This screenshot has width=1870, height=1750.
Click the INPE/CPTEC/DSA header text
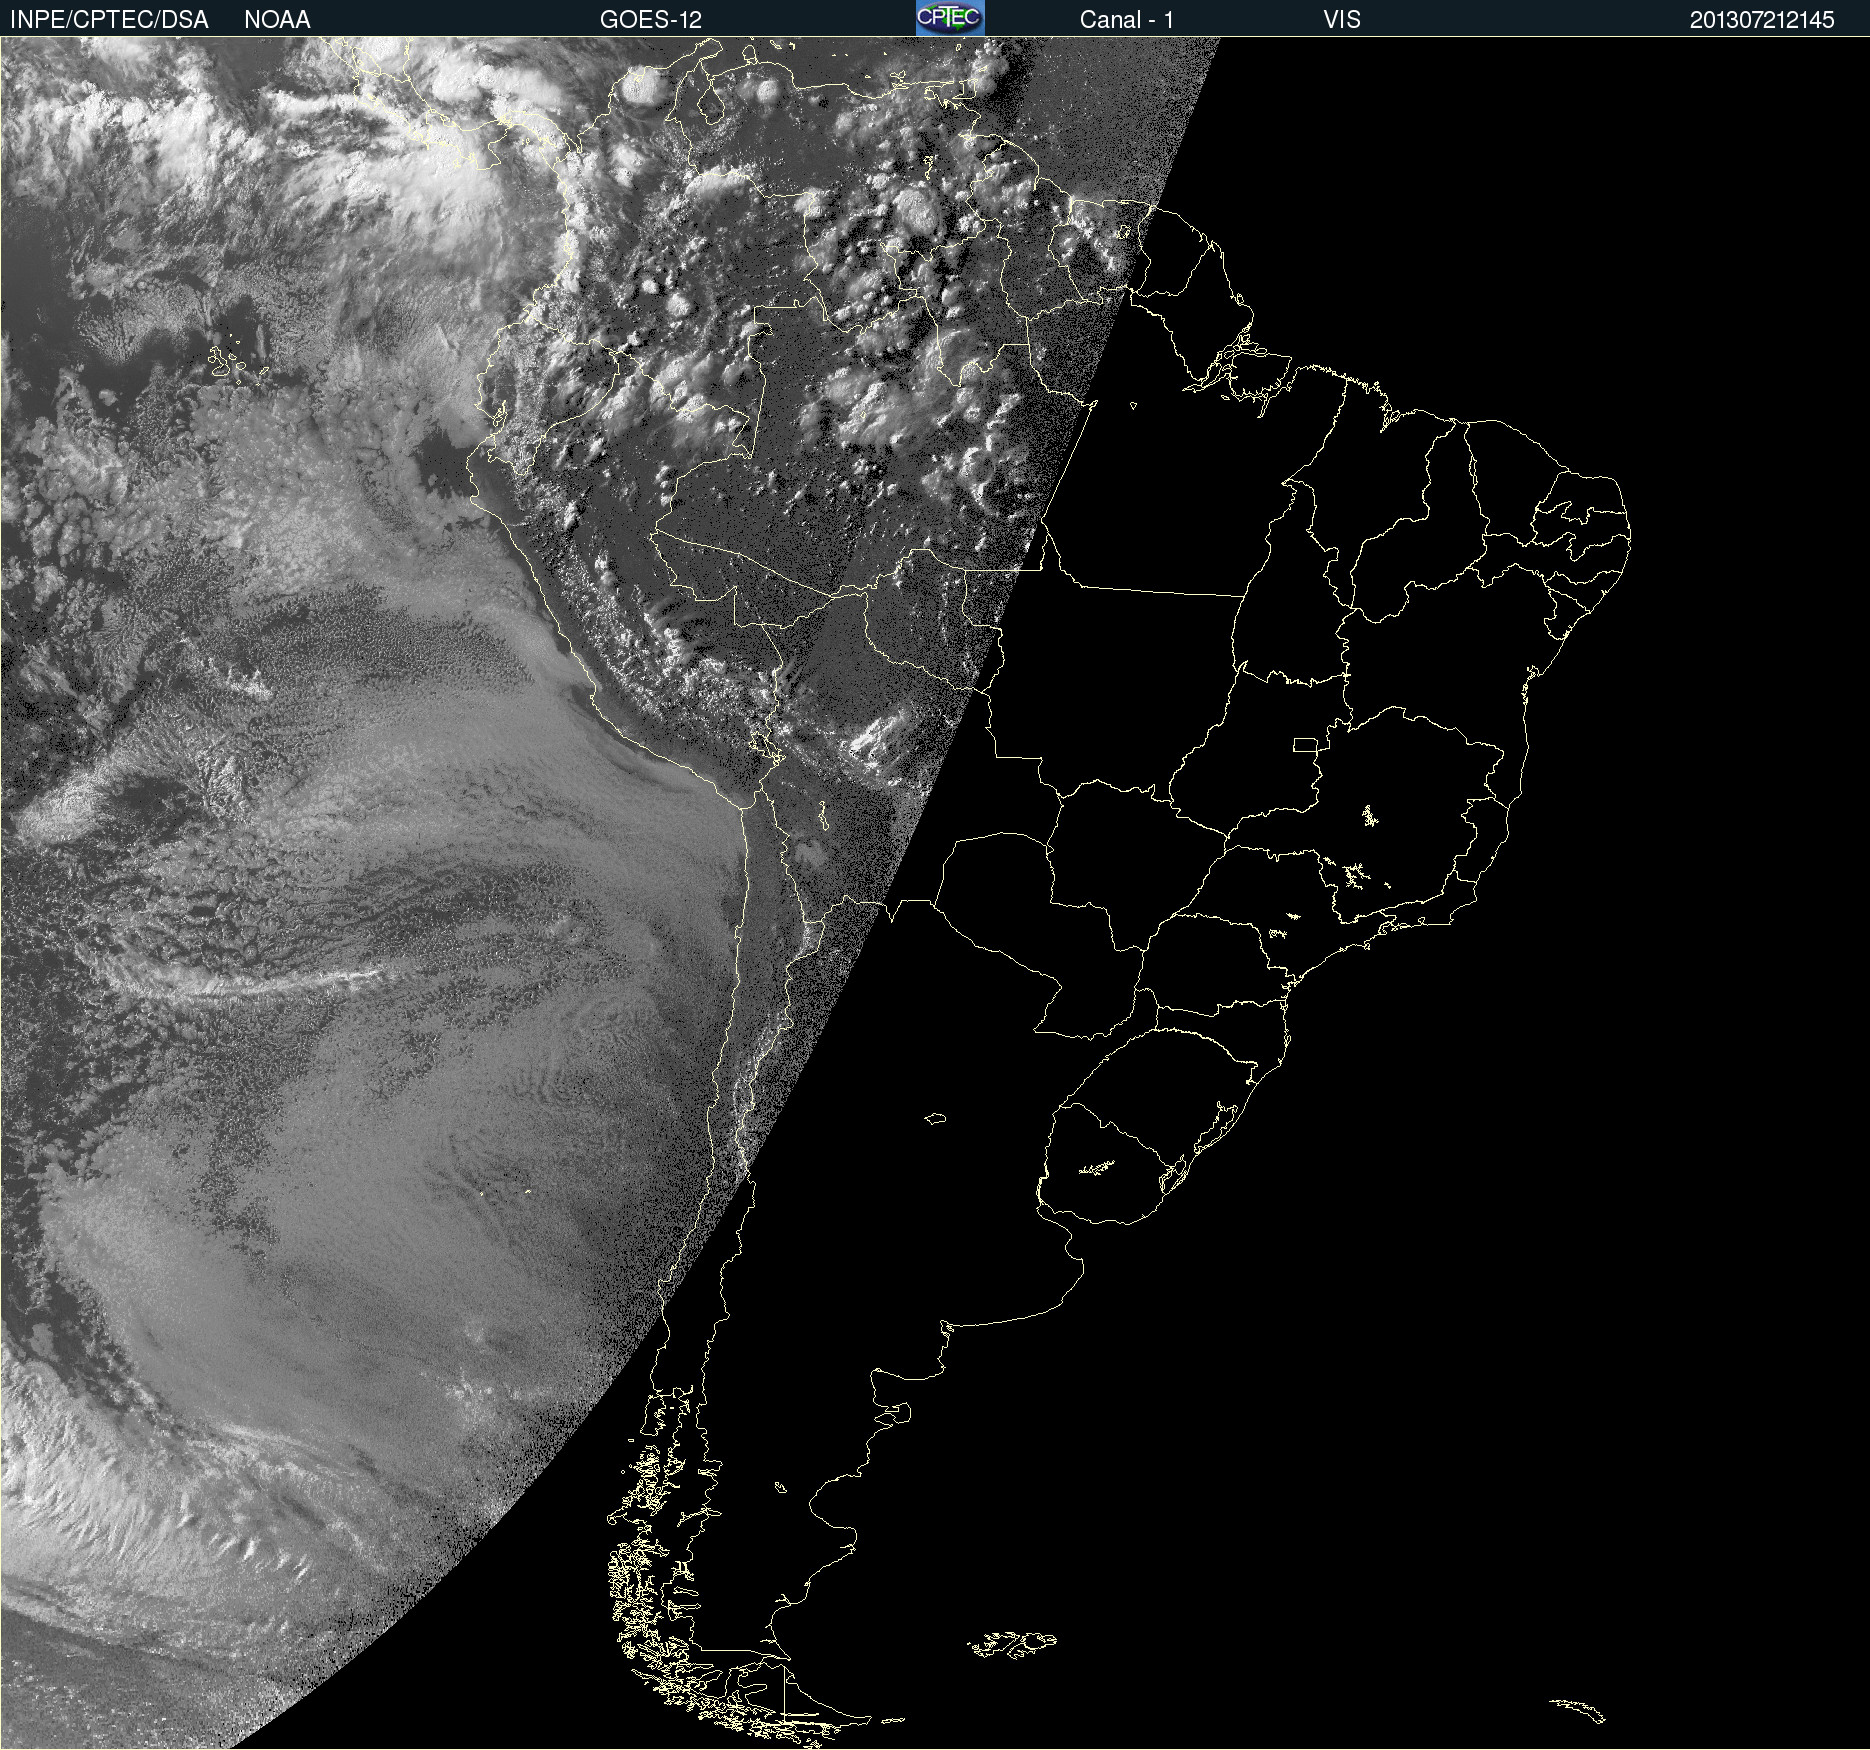pos(109,20)
